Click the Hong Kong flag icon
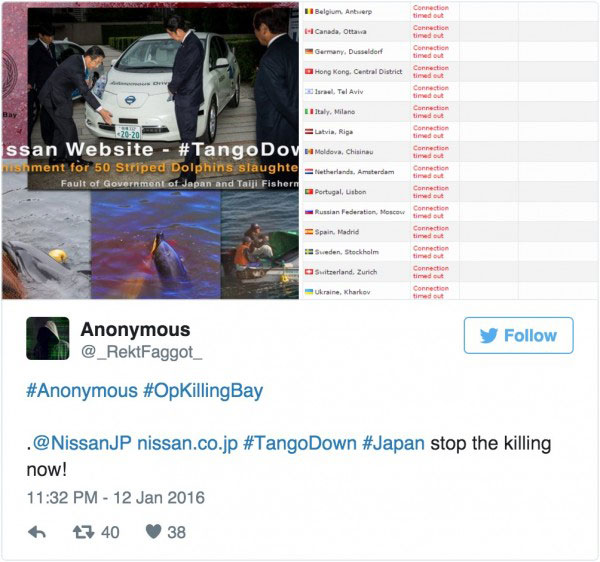The height and width of the screenshot is (562, 600). click(x=309, y=72)
